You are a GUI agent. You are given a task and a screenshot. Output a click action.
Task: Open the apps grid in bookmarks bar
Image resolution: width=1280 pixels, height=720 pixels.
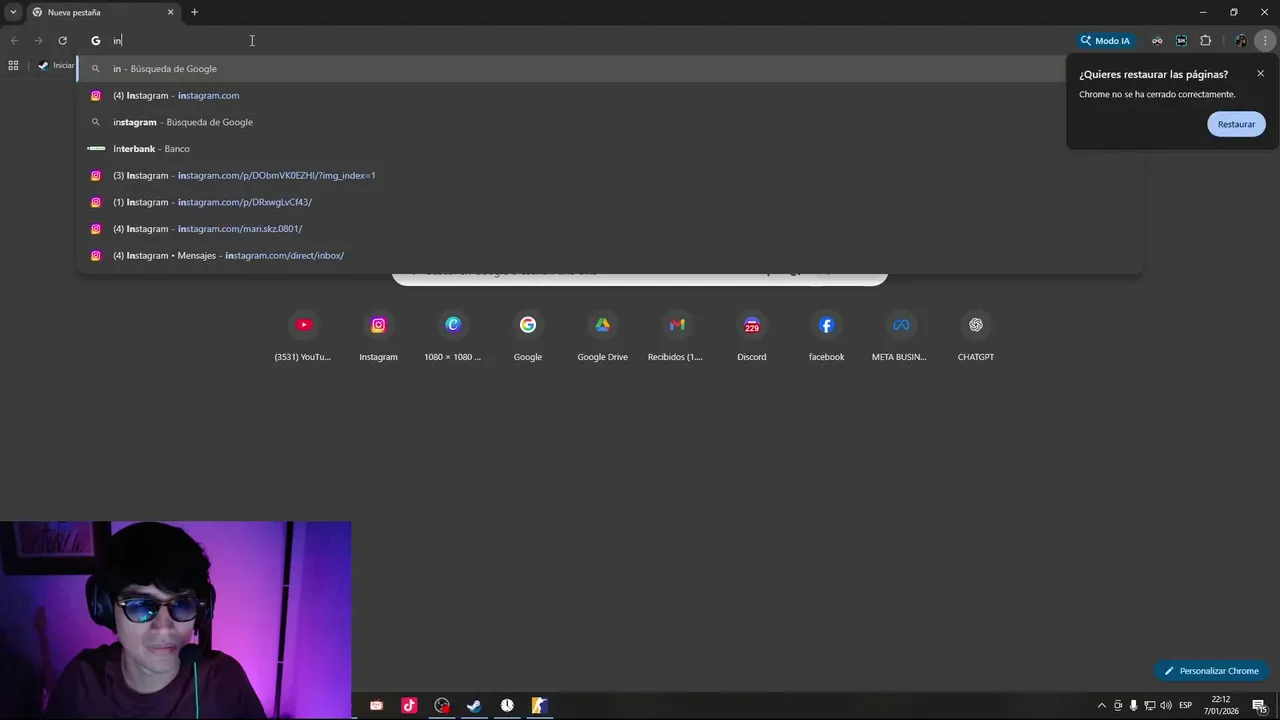(x=13, y=65)
